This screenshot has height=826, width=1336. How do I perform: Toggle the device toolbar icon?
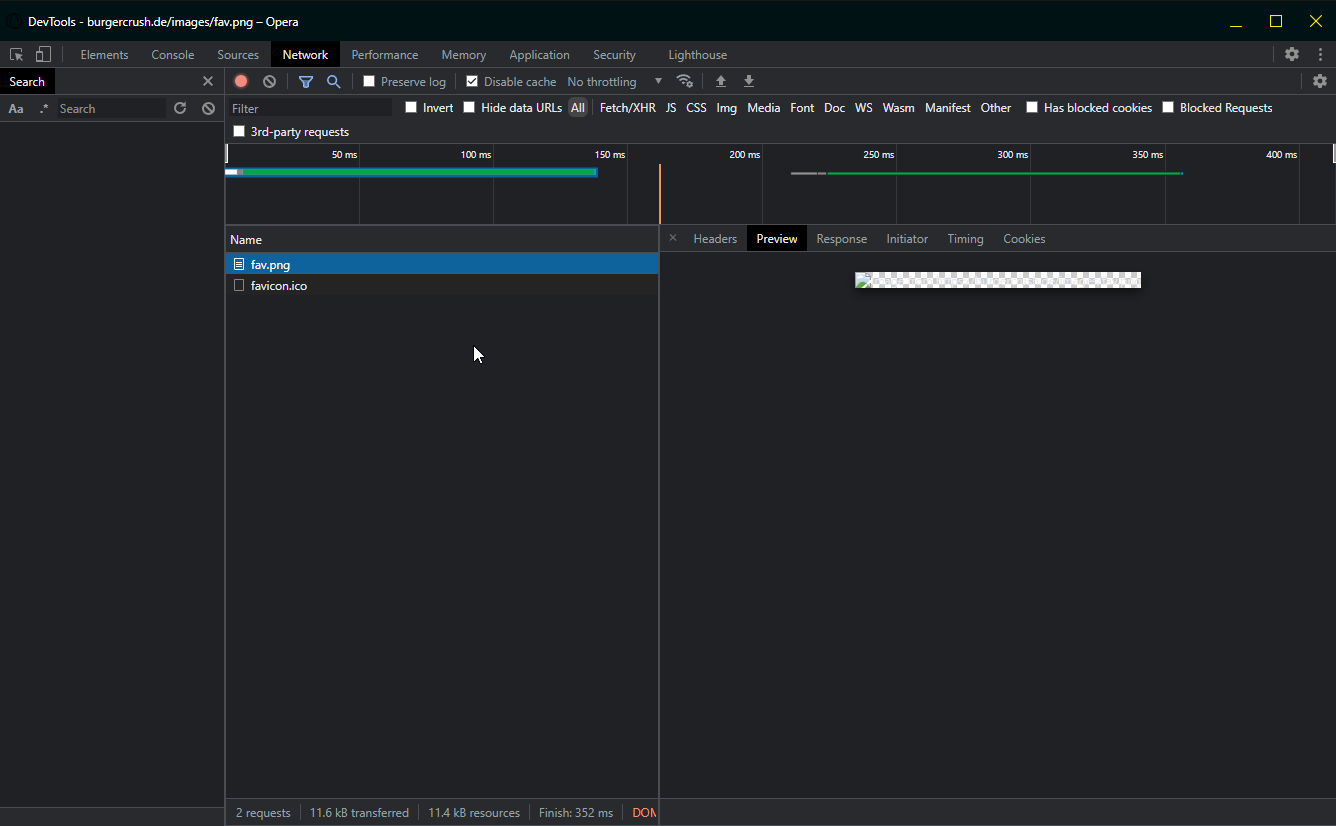(x=43, y=55)
